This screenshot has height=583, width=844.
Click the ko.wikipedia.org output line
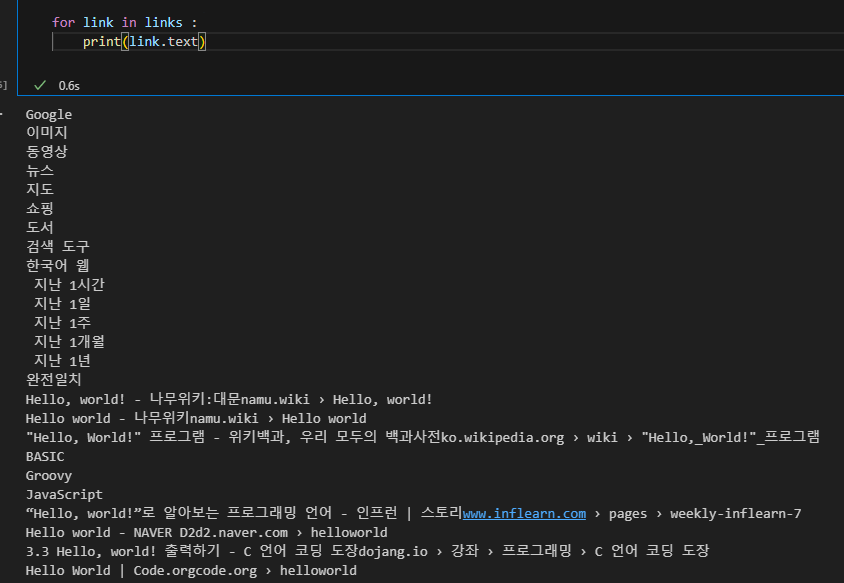[423, 437]
